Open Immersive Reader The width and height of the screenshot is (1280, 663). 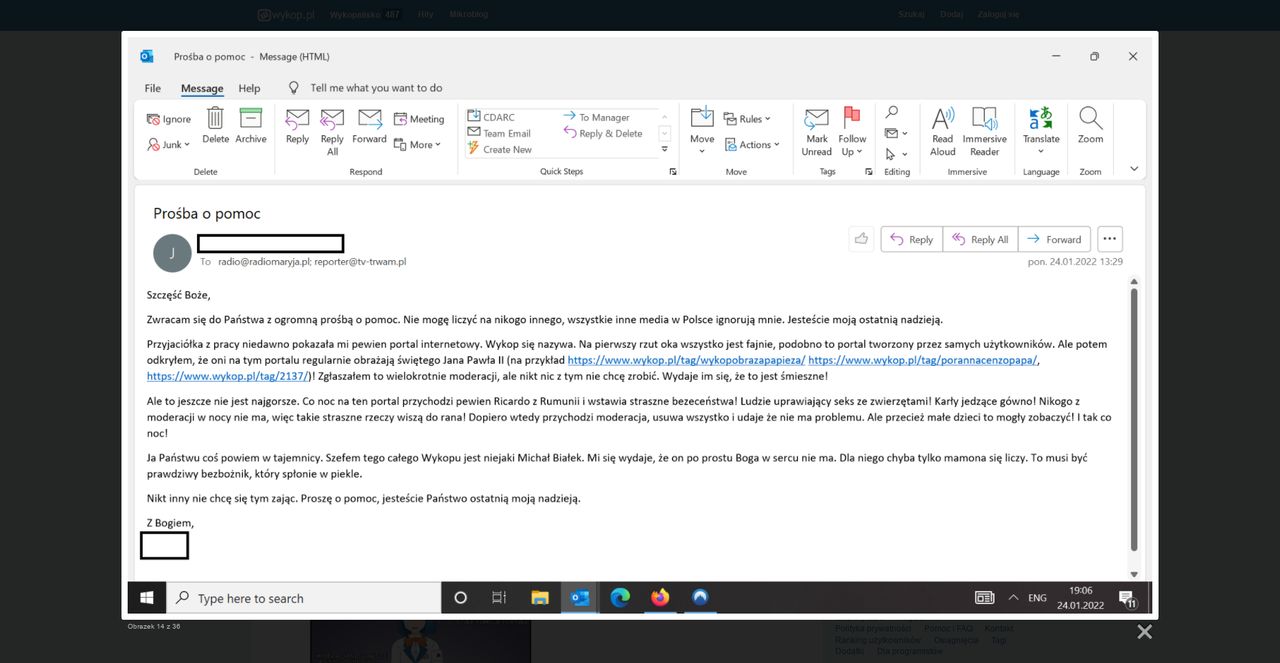[x=985, y=131]
